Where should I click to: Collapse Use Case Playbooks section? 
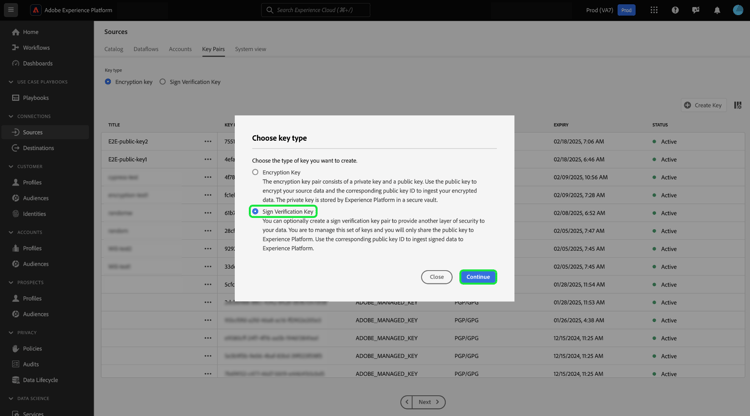coord(11,82)
